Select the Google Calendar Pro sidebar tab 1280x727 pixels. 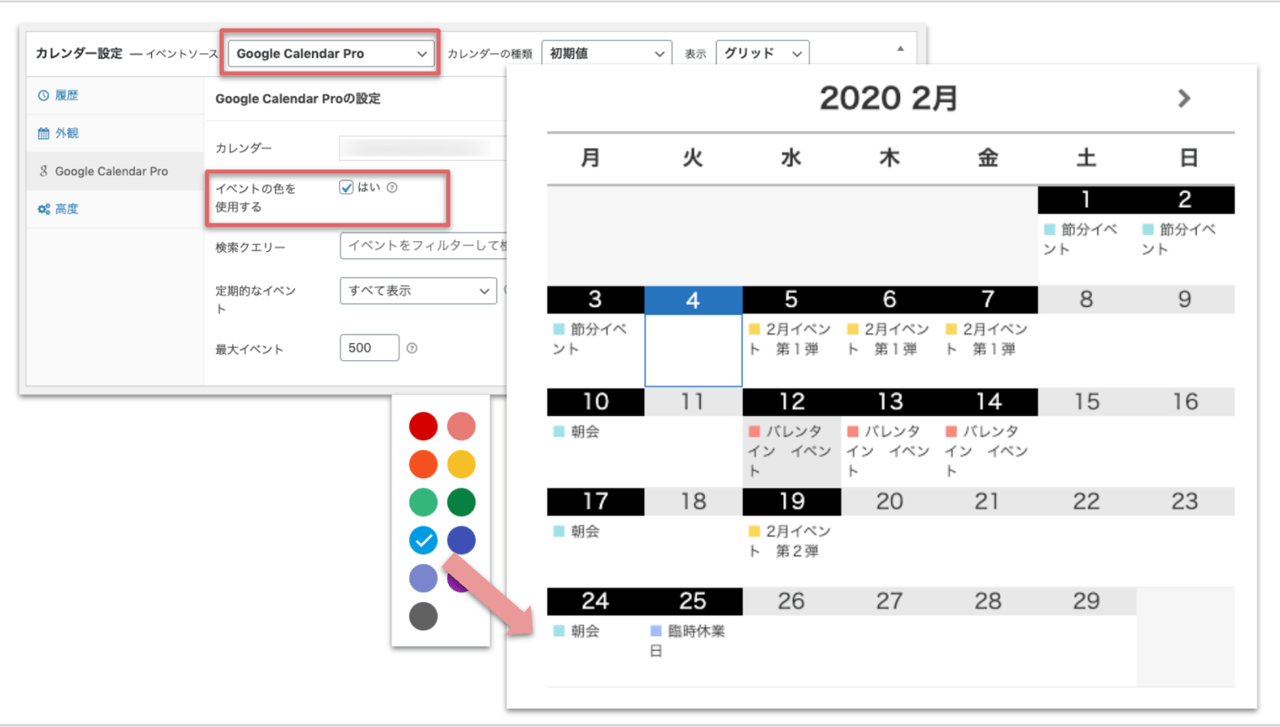(113, 171)
